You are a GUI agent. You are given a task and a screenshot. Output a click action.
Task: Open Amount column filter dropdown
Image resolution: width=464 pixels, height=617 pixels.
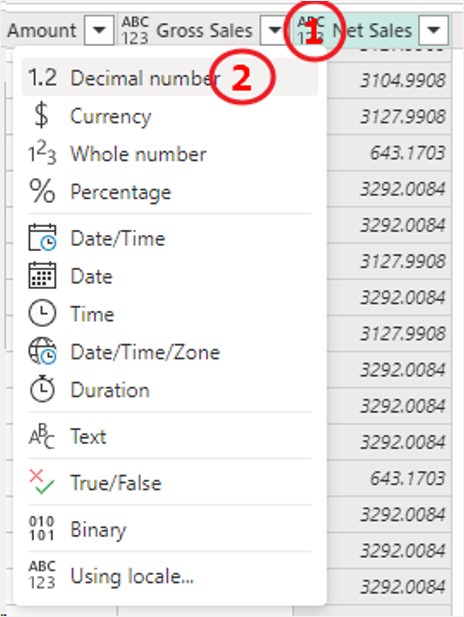[99, 30]
